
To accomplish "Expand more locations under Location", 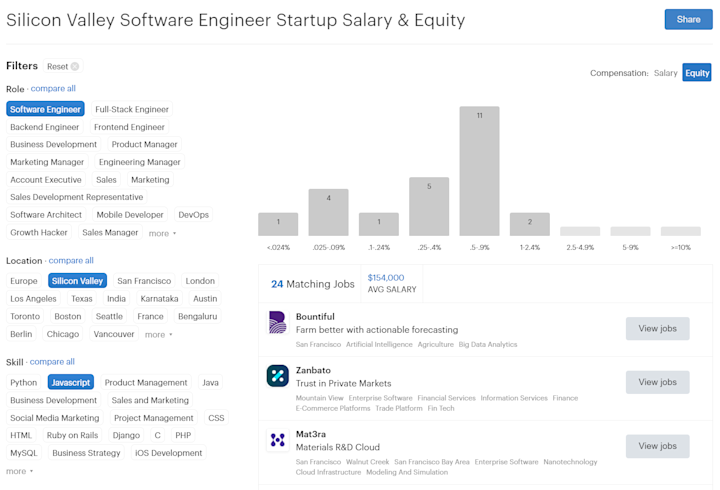I will pyautogui.click(x=158, y=335).
